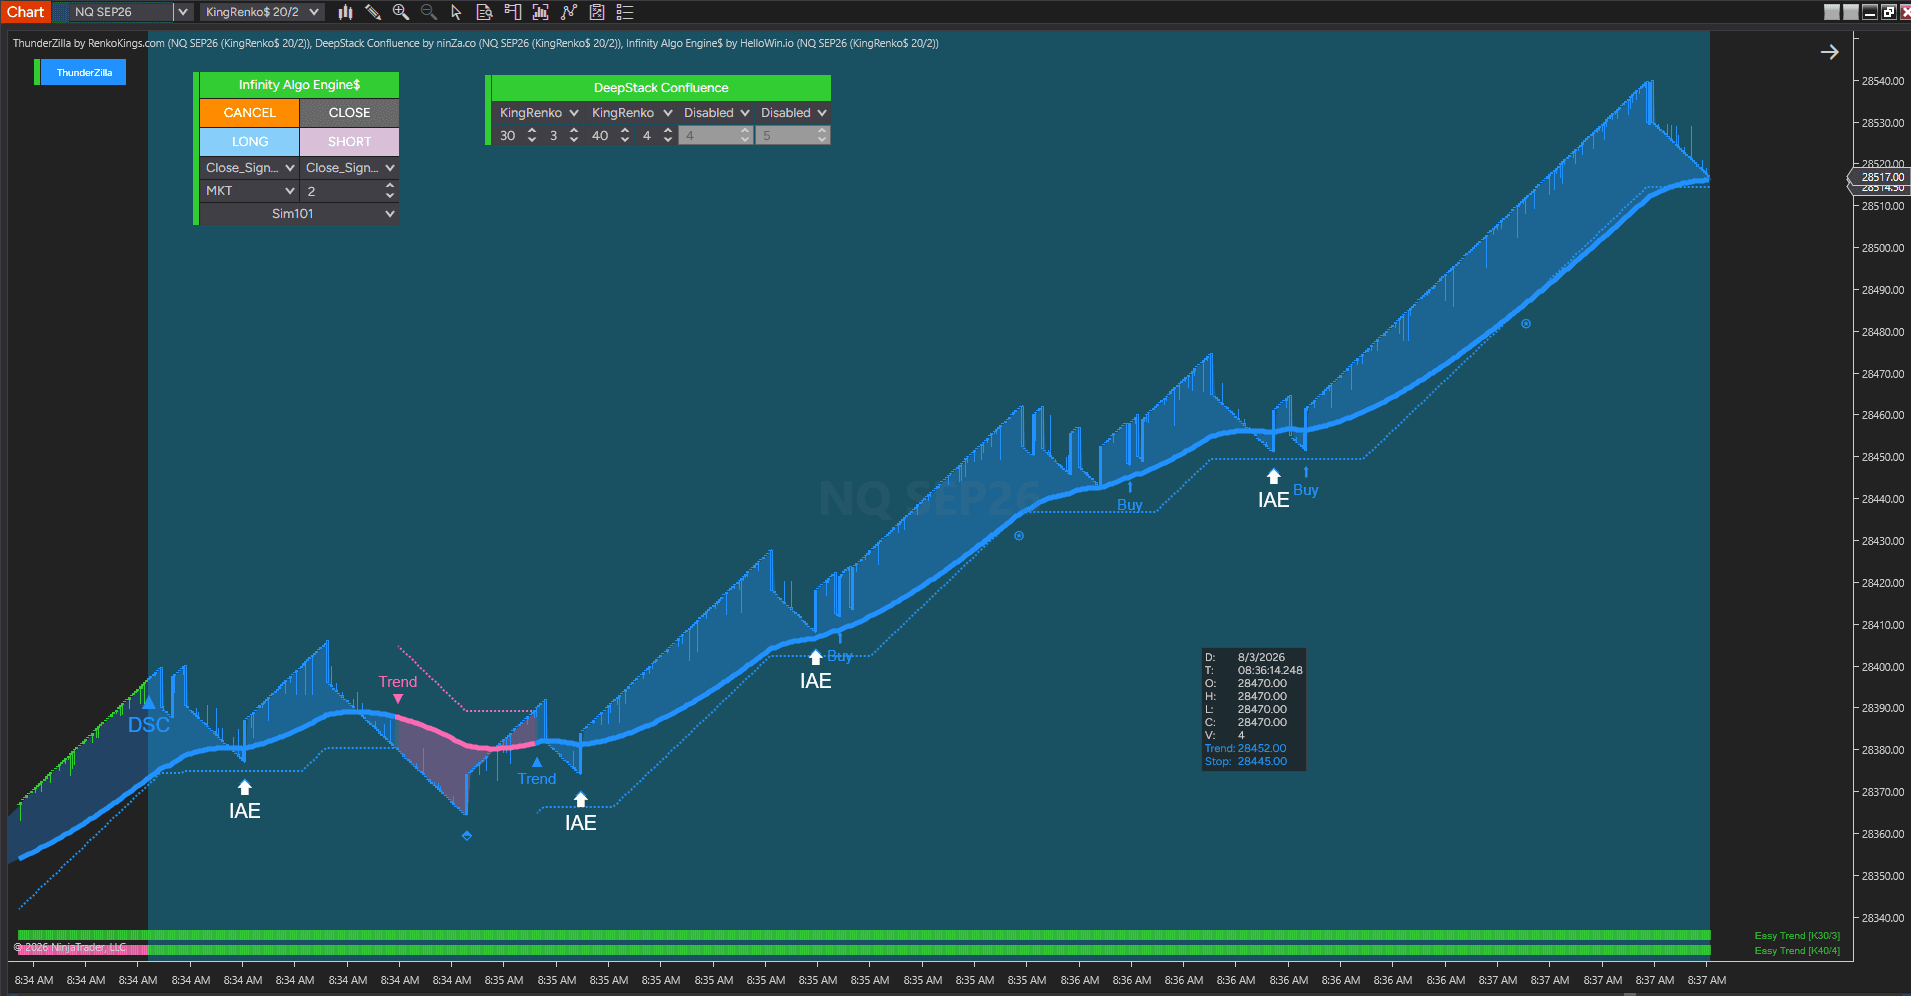Image resolution: width=1911 pixels, height=996 pixels.
Task: Click the gray CLOSE button
Action: click(x=349, y=113)
